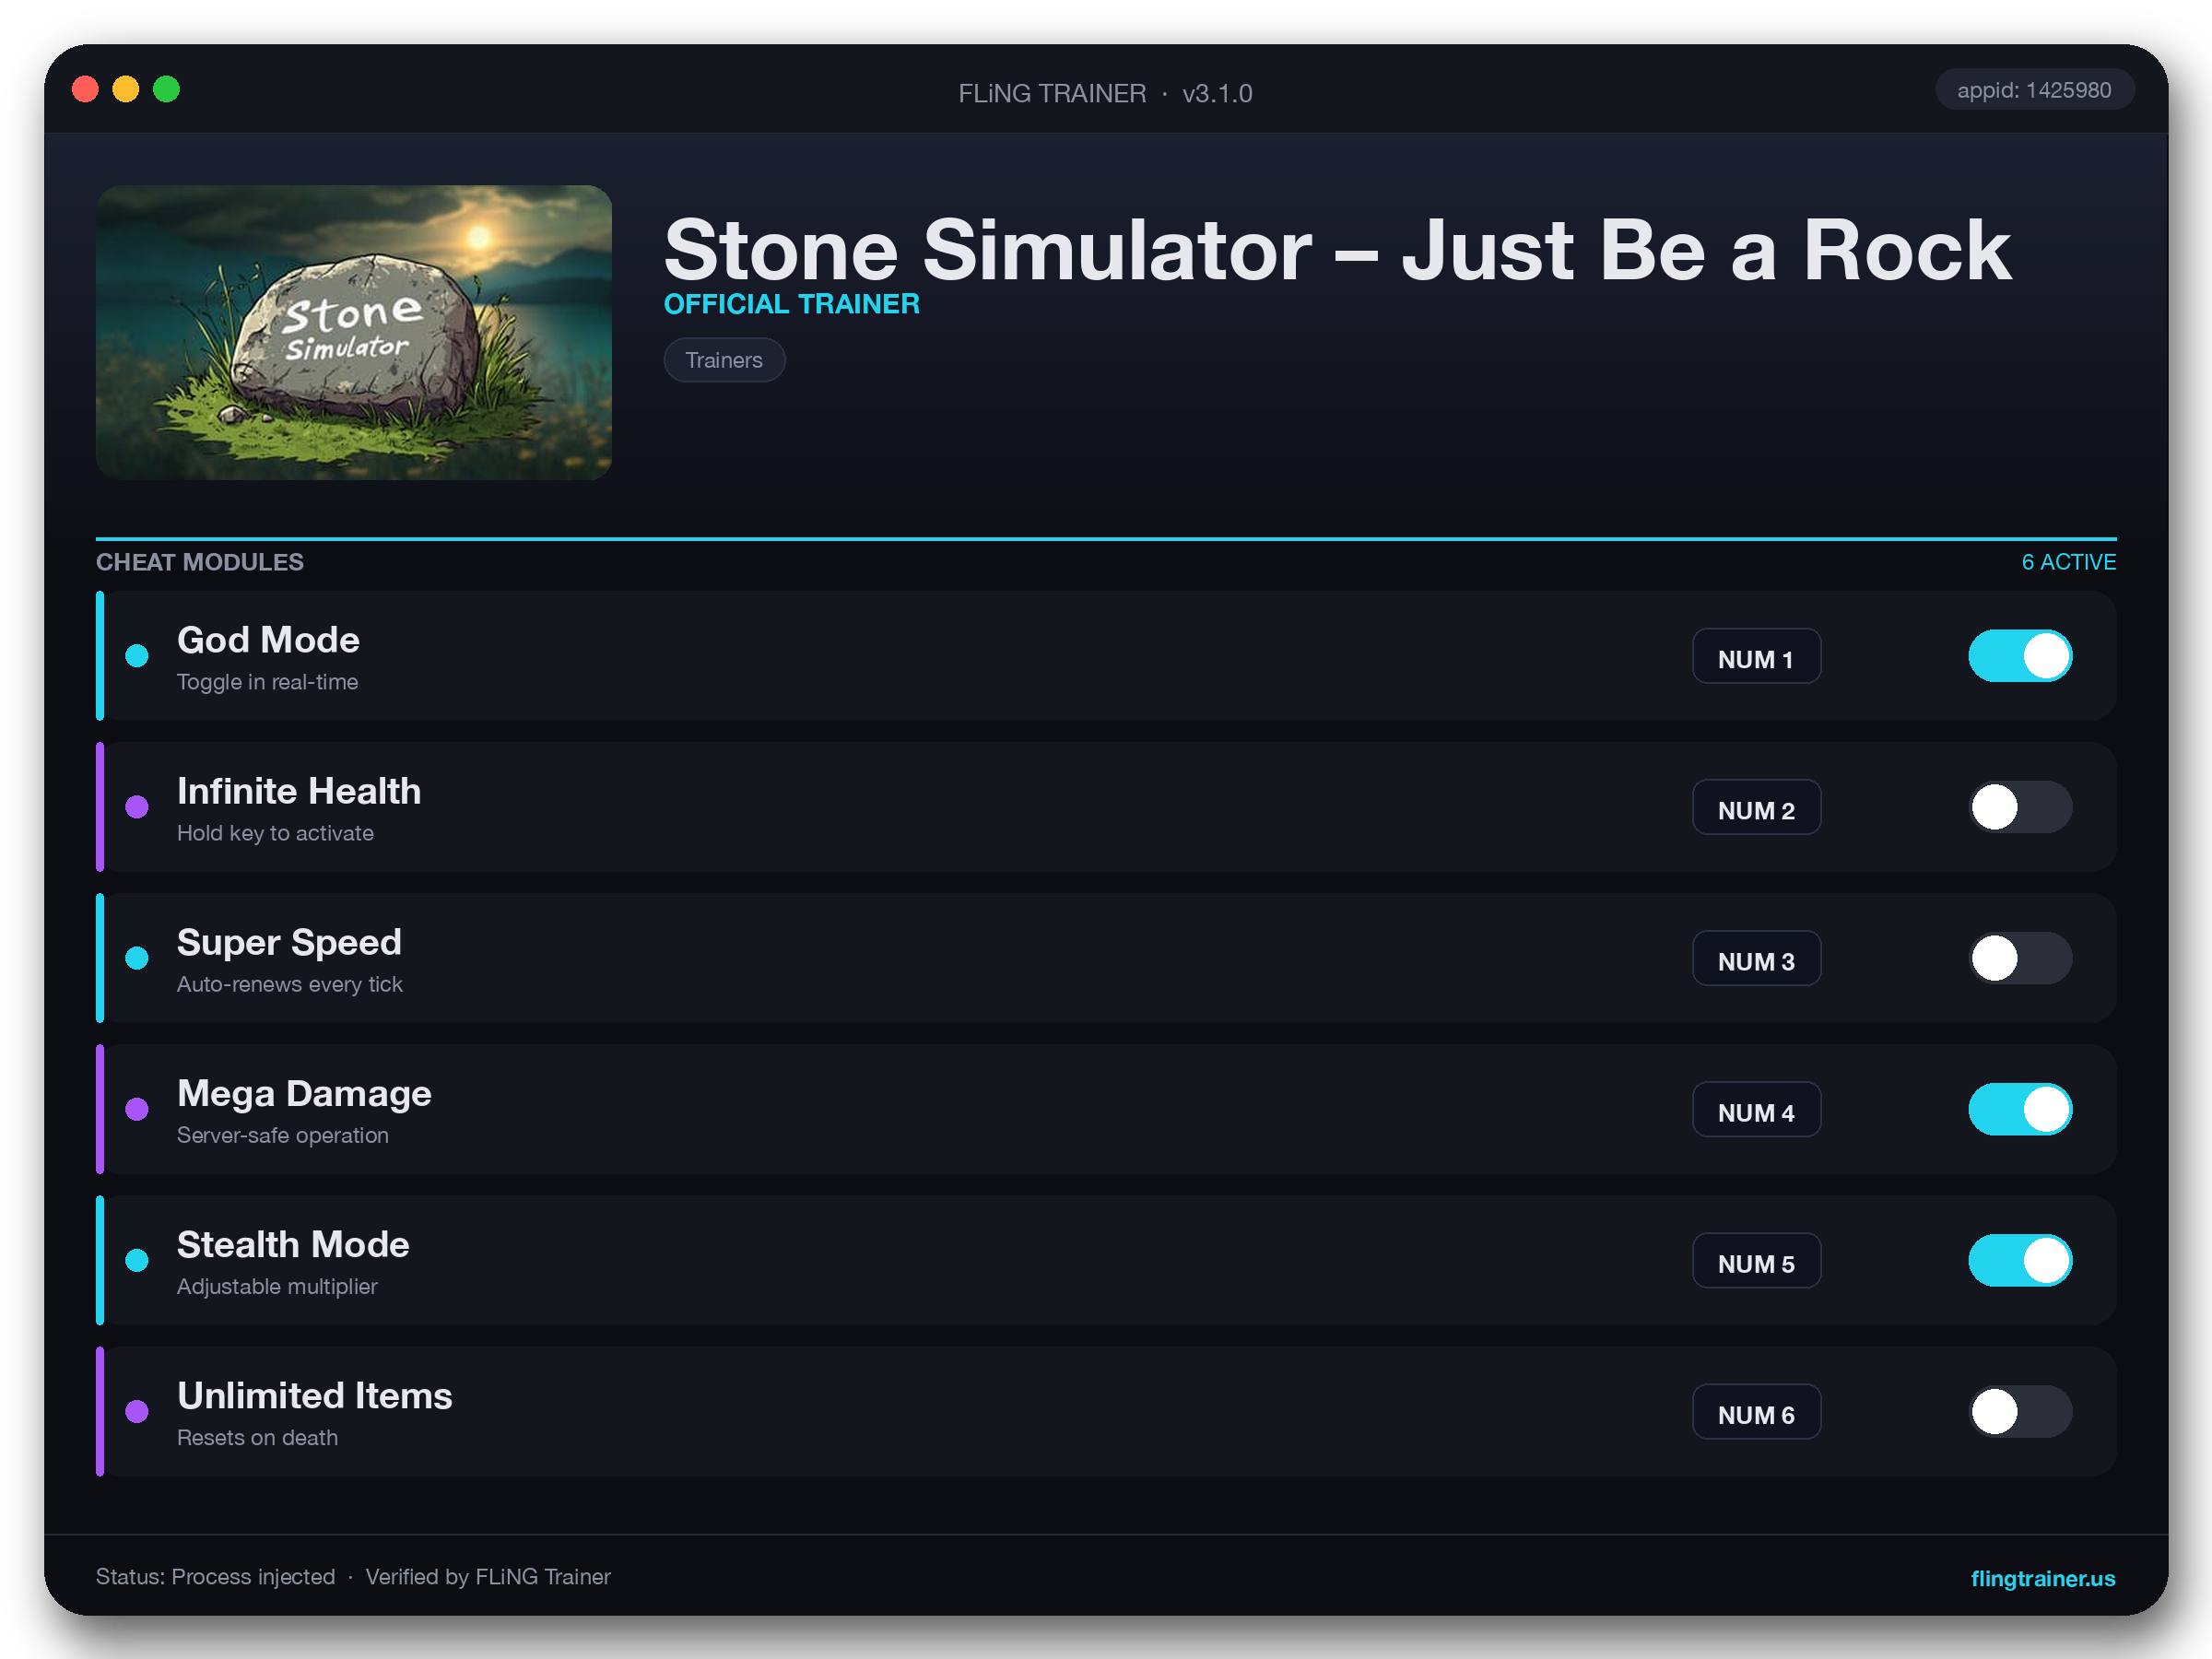Click the NUM 5 hotkey button
This screenshot has height=1659, width=2212.
click(1756, 1260)
